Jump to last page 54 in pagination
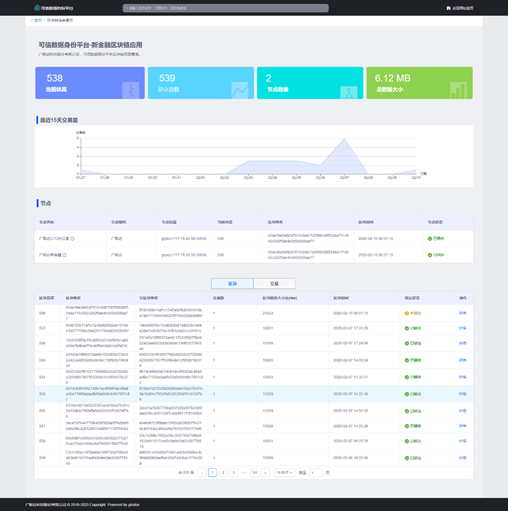The image size is (508, 511). click(255, 473)
